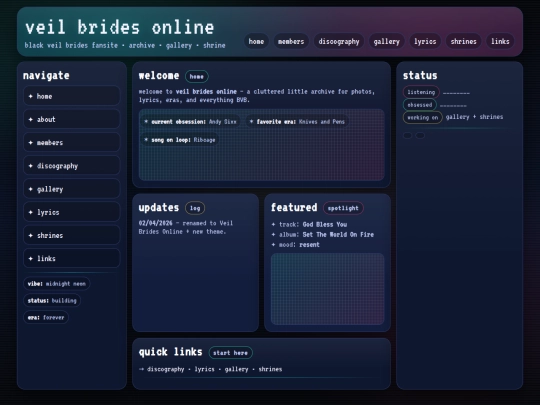Click gallery + shrines status text

474,117
